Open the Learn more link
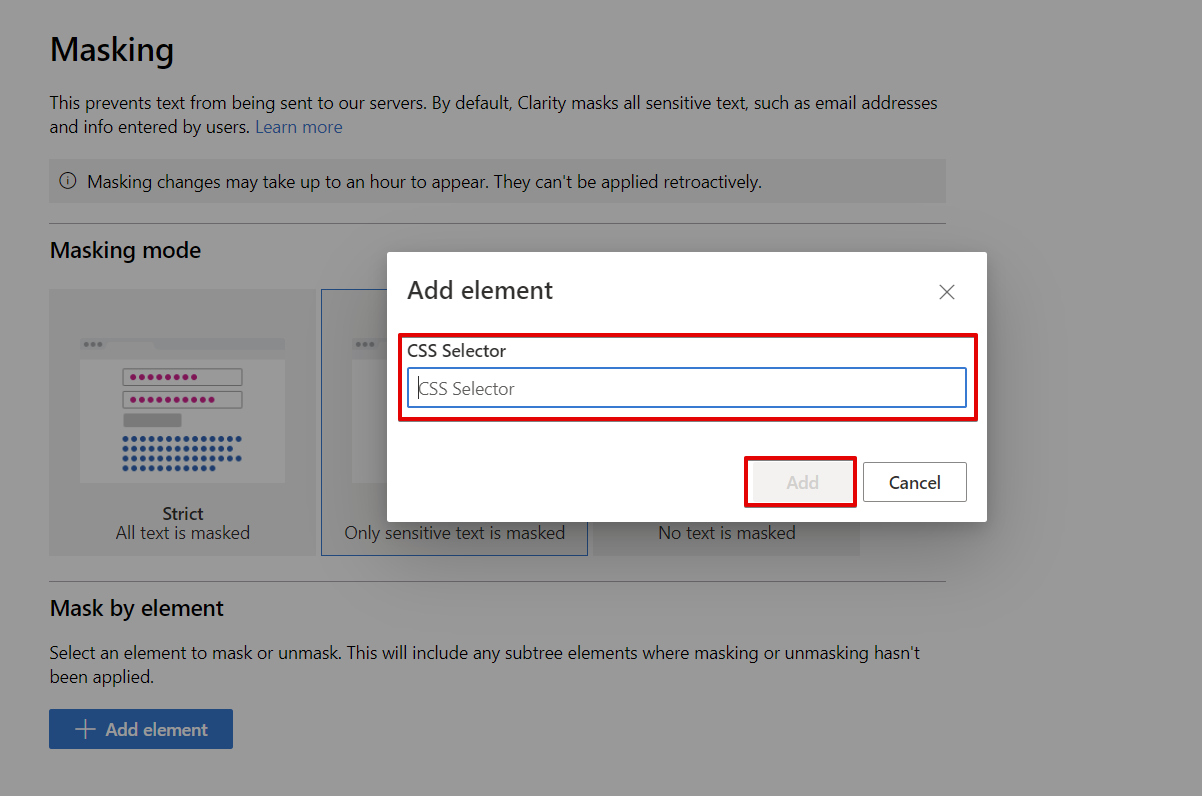 299,127
